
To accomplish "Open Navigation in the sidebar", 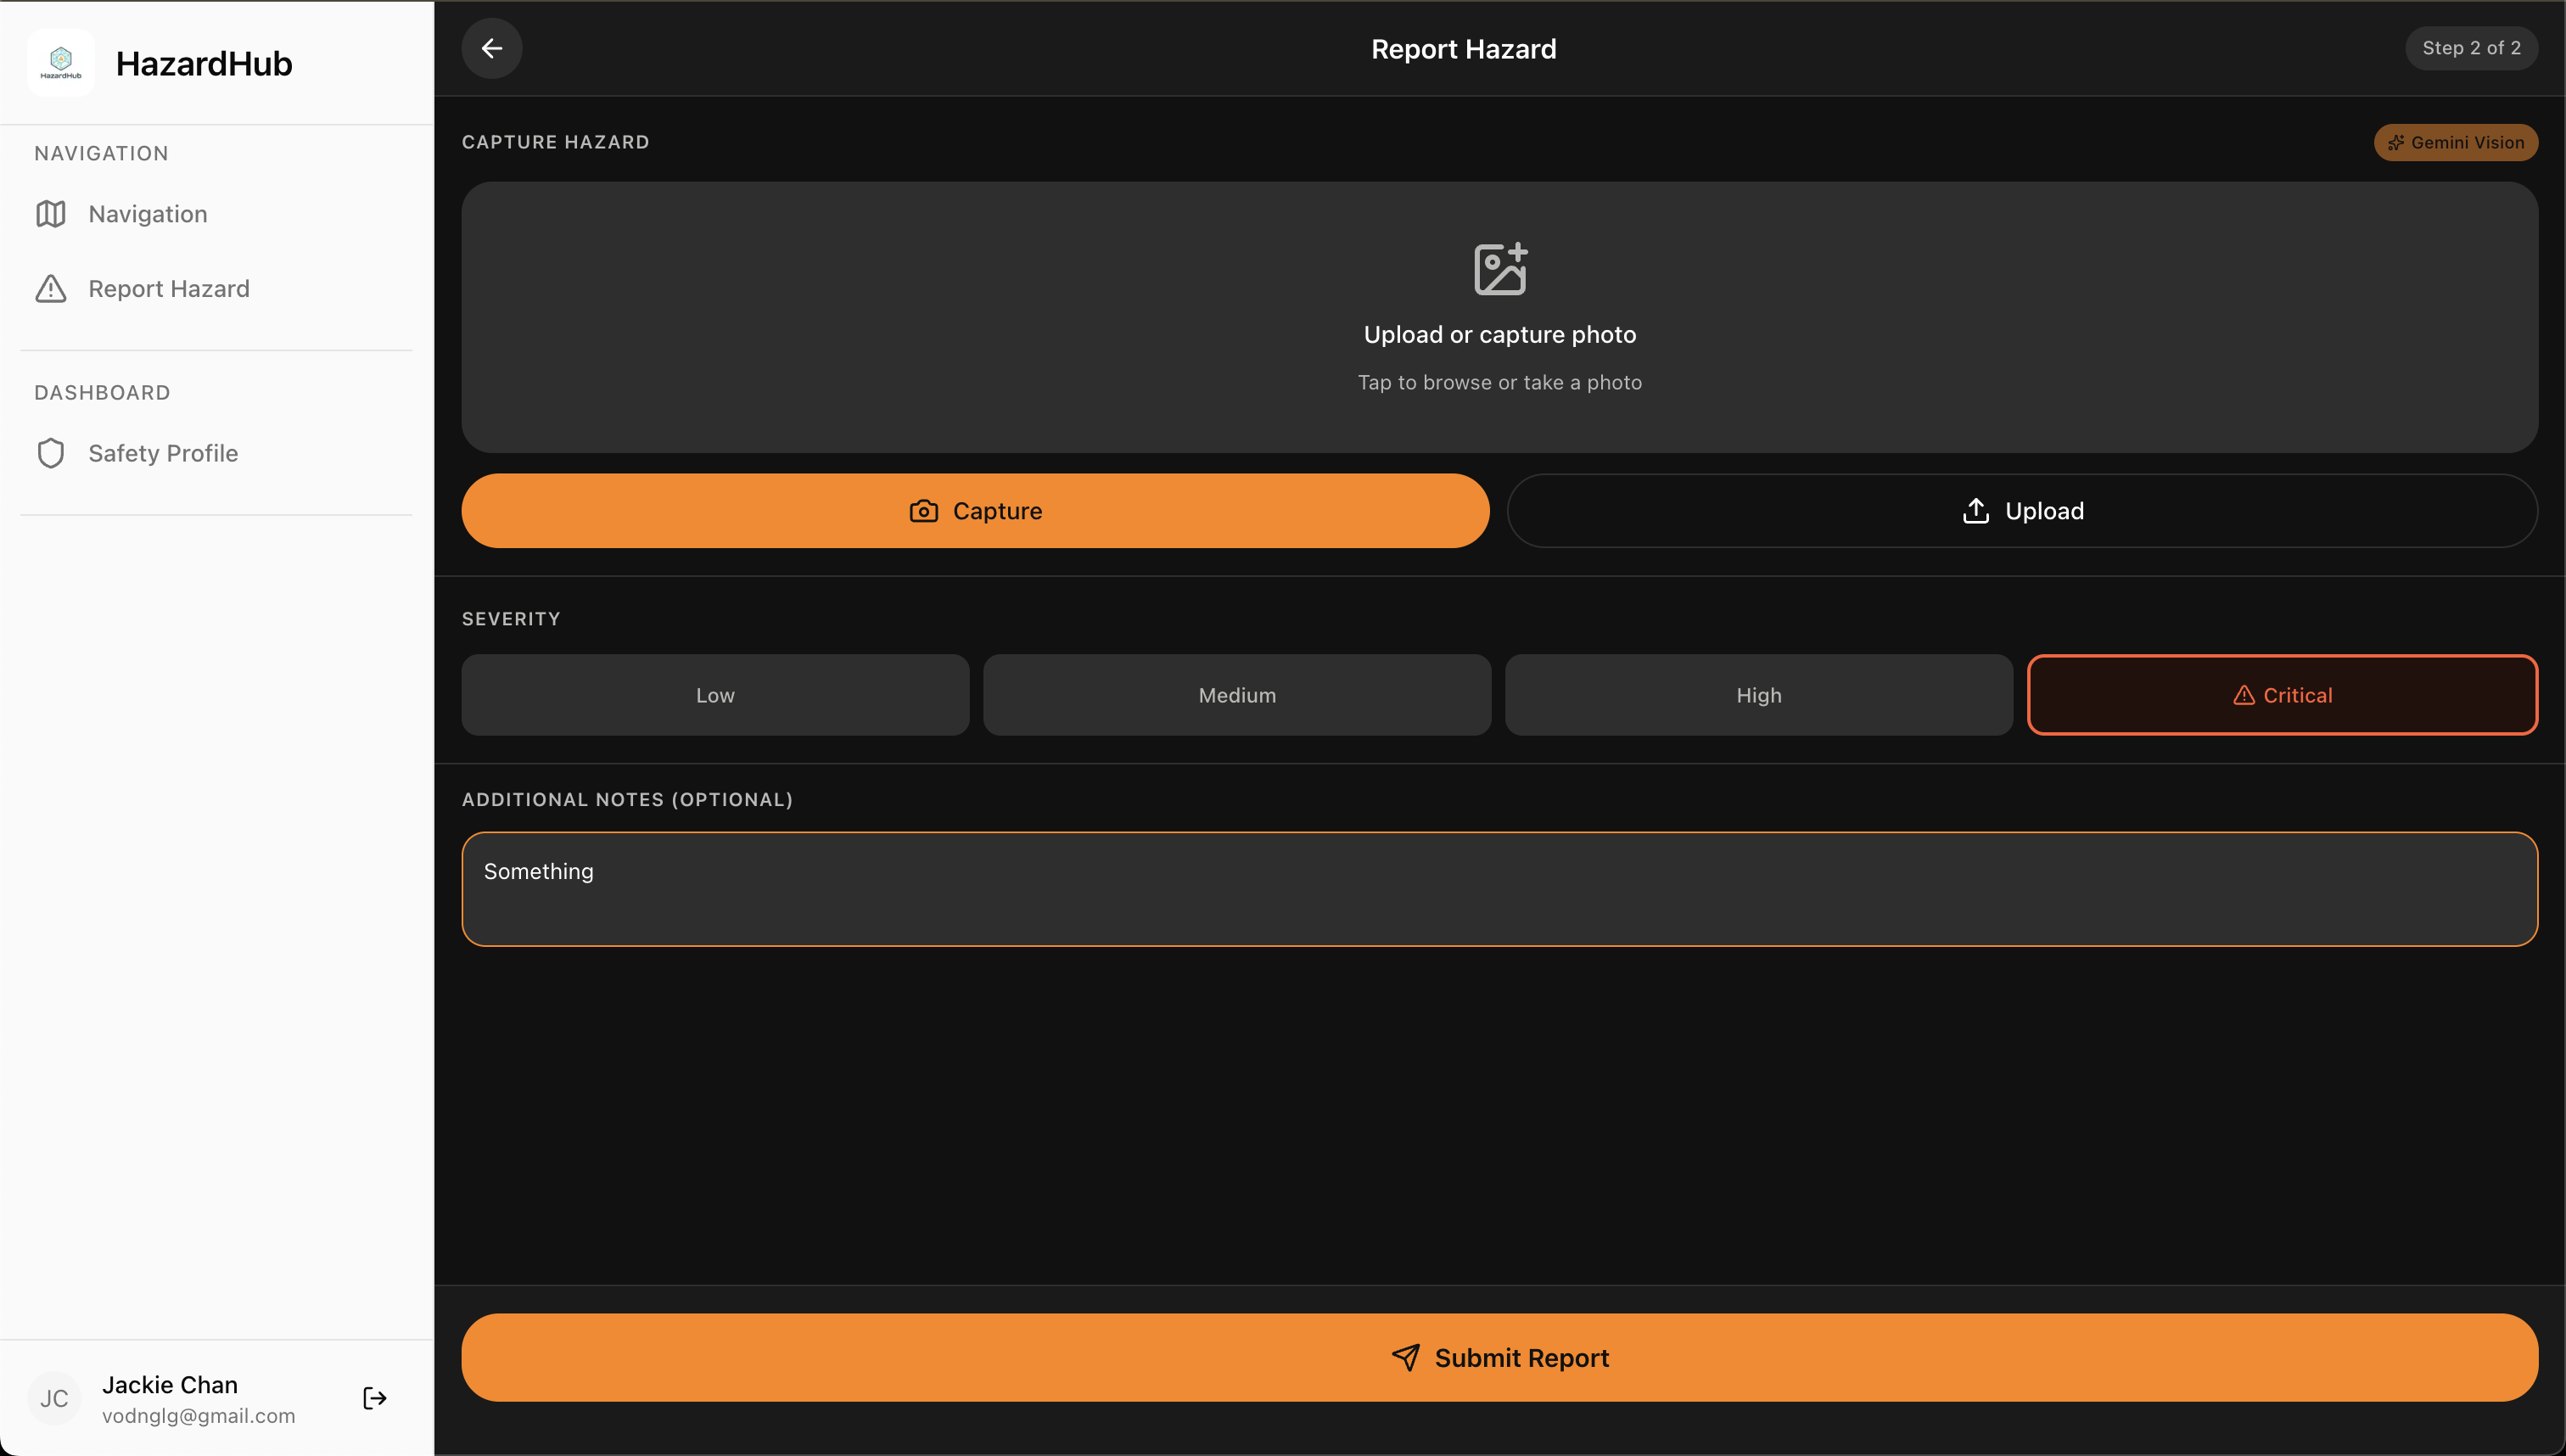I will pyautogui.click(x=148, y=214).
